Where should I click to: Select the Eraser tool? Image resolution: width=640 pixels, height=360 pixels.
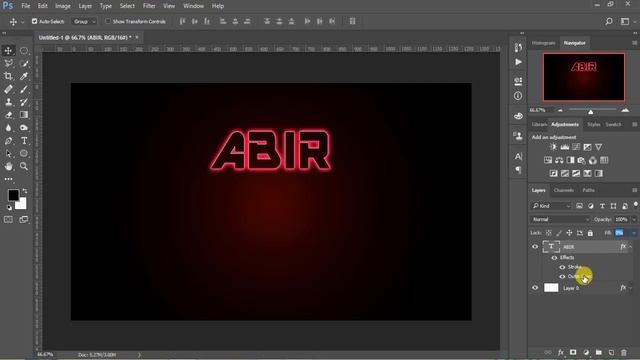(8, 115)
